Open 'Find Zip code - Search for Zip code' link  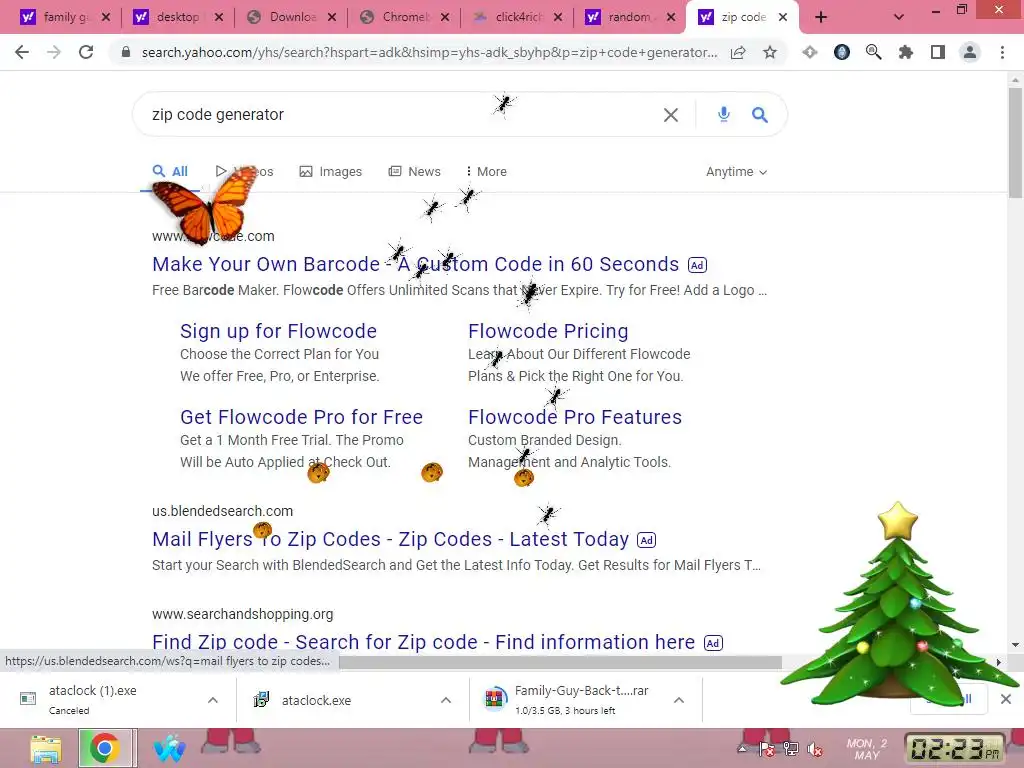(423, 642)
